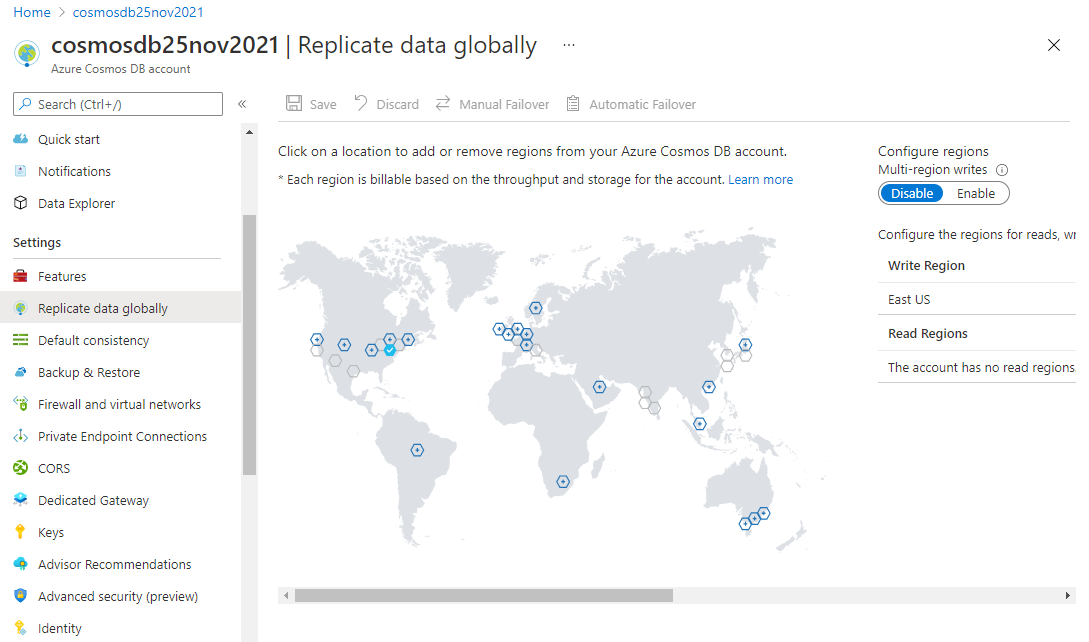Select Disable for multi-region writes
The image size is (1089, 642).
tap(912, 193)
